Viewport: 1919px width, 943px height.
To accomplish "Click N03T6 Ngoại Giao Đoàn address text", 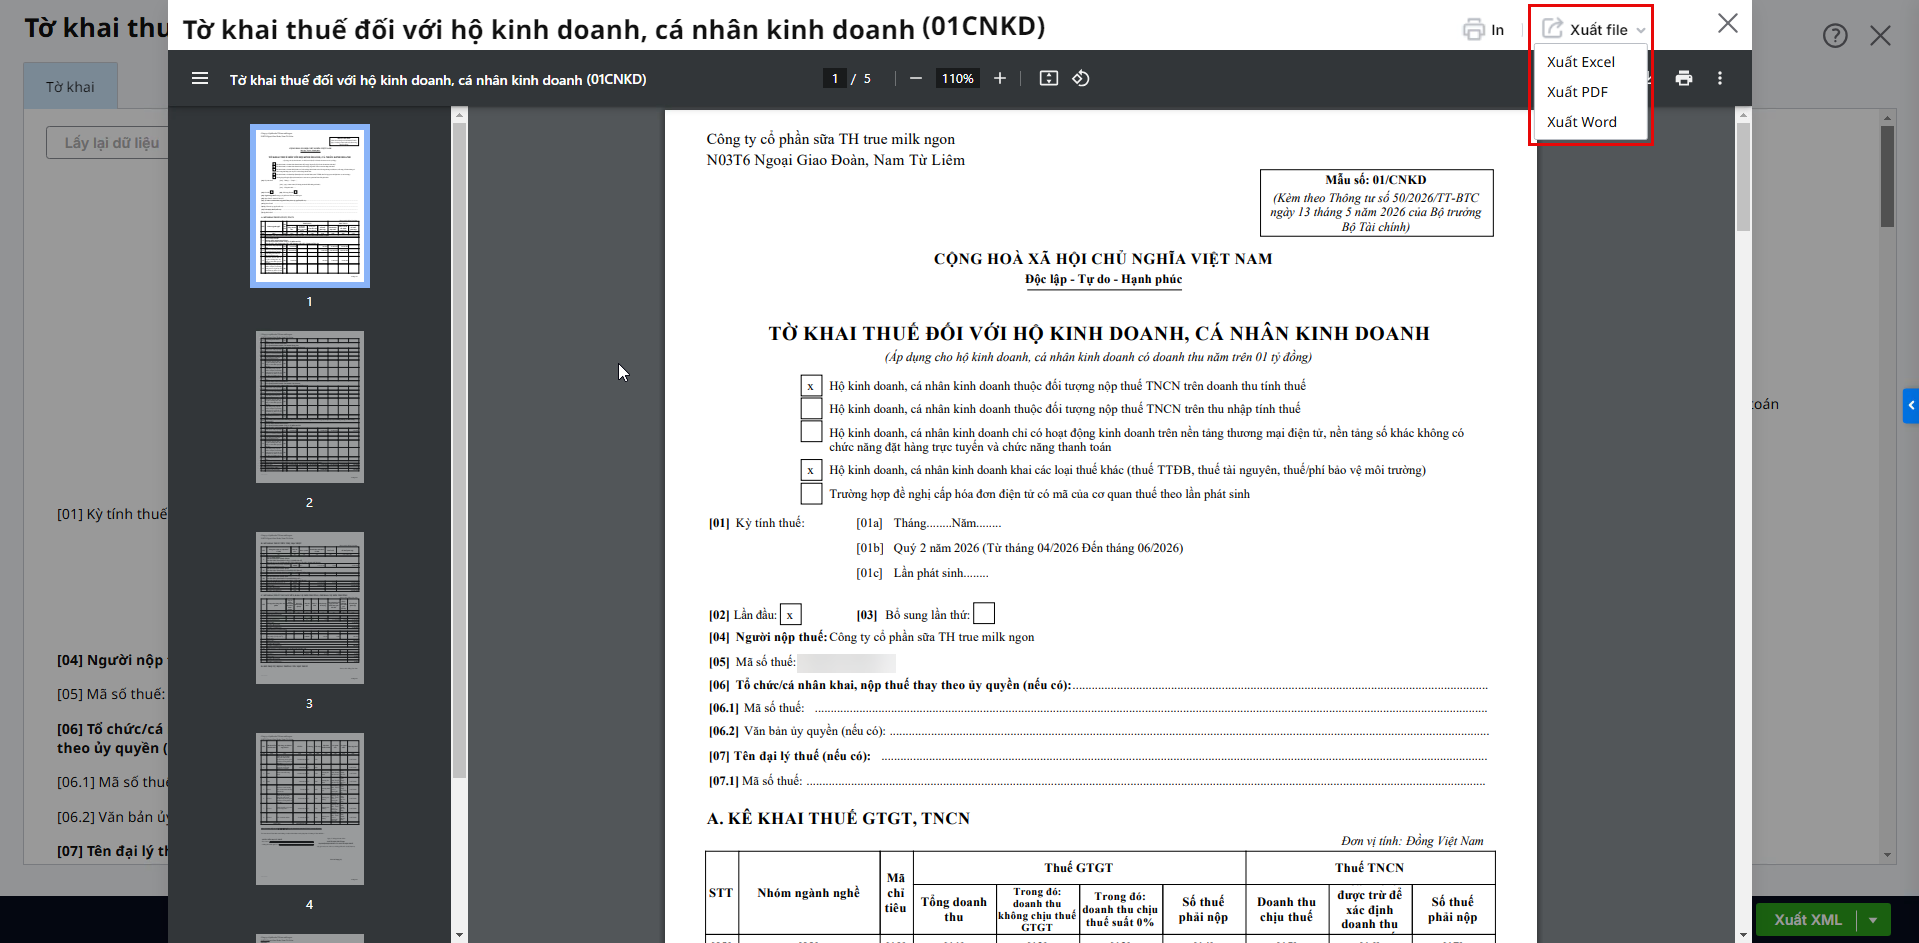I will [836, 160].
